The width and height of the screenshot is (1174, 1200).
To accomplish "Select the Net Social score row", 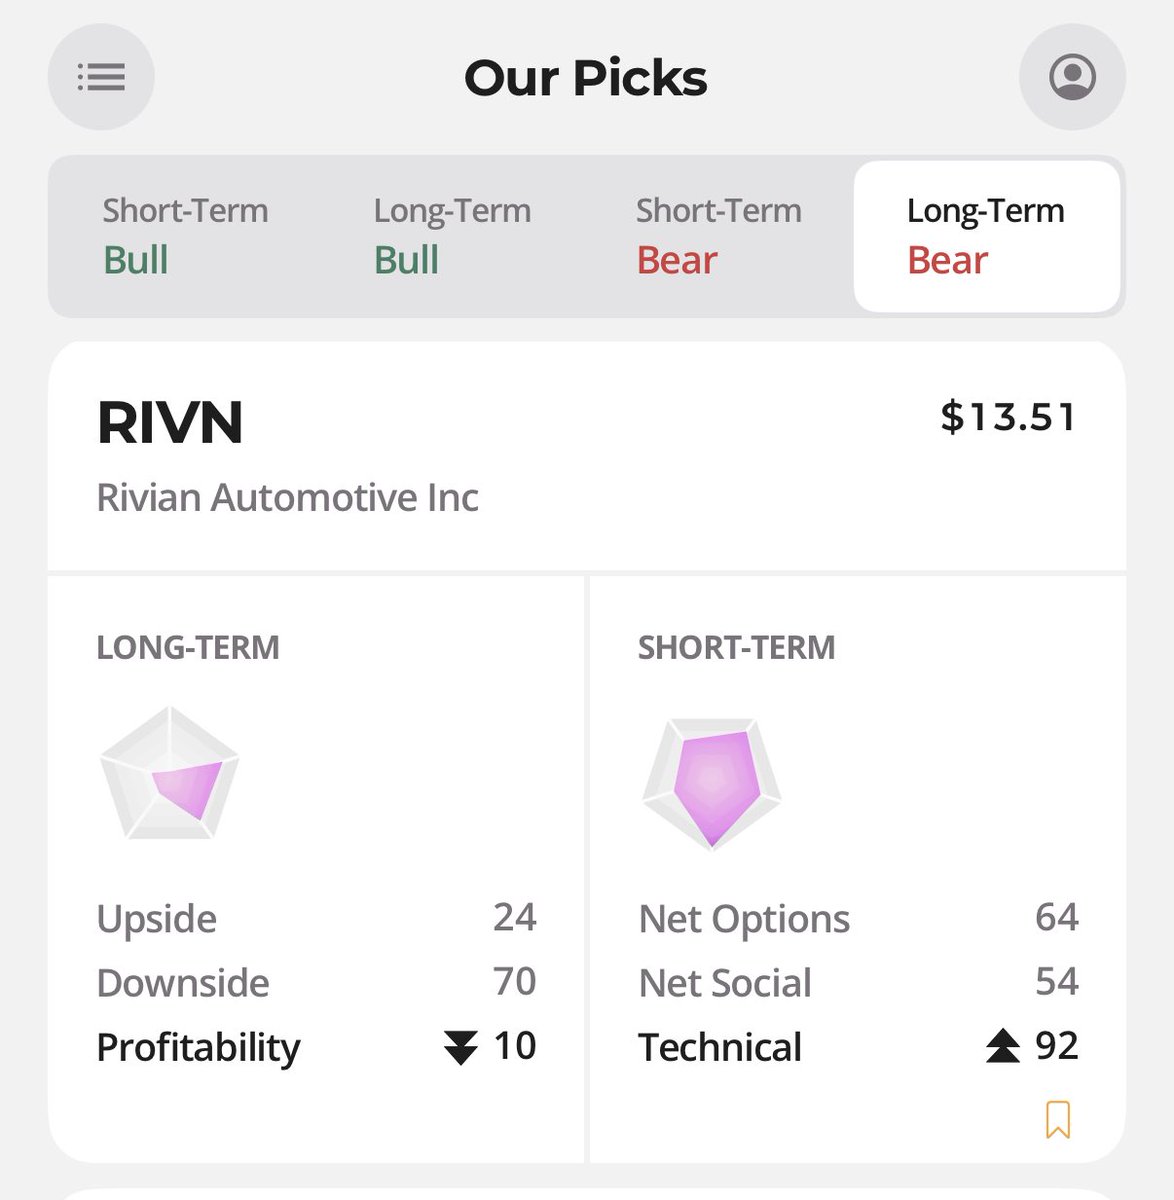I will [858, 982].
